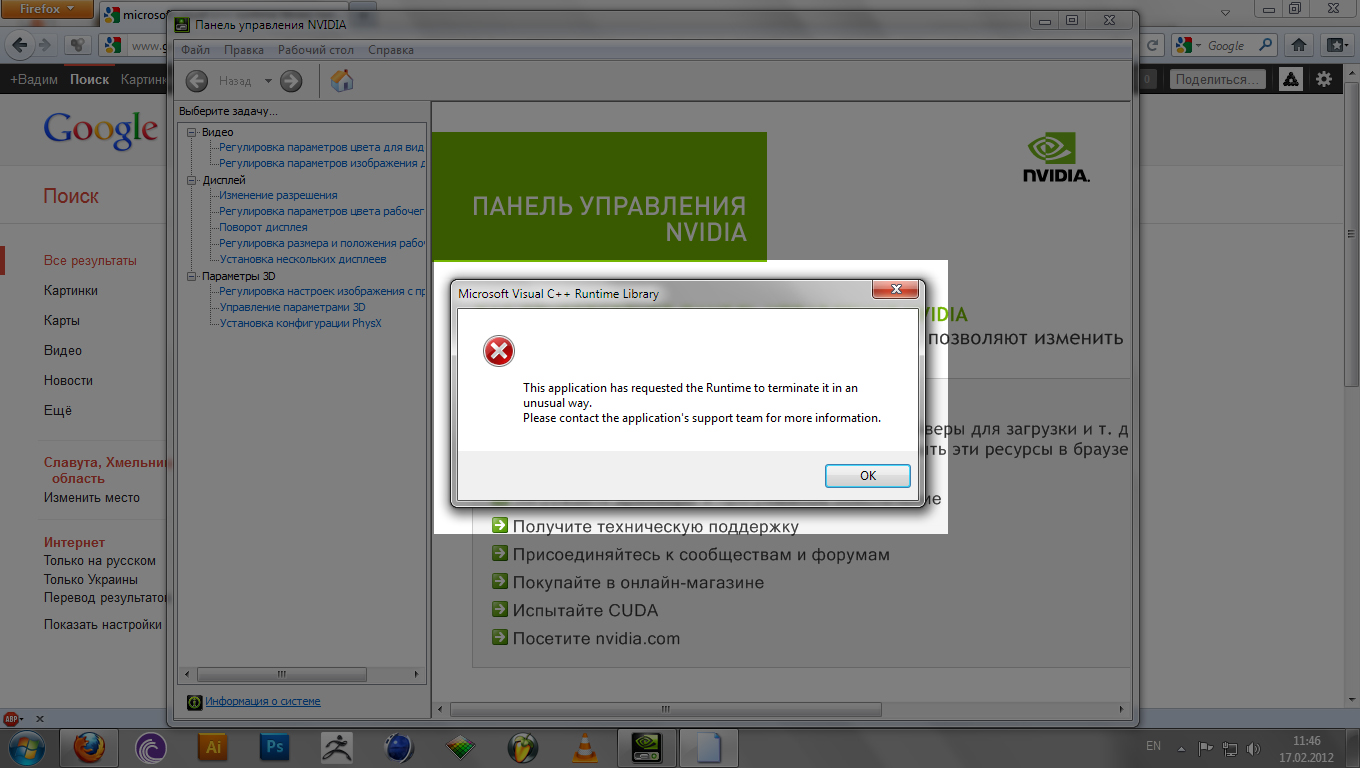The width and height of the screenshot is (1360, 768).
Task: Click the Поделиться share box on Google bar
Action: (x=1217, y=79)
